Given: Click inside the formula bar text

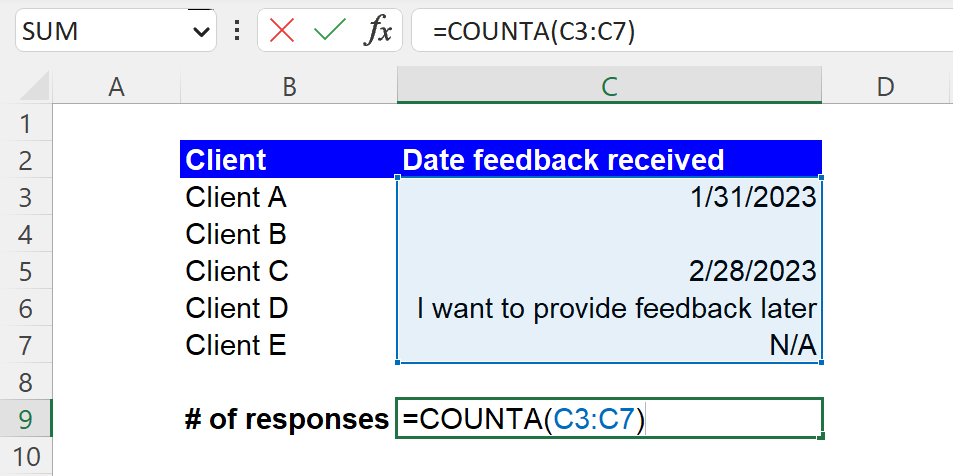Looking at the screenshot, I should tap(681, 30).
